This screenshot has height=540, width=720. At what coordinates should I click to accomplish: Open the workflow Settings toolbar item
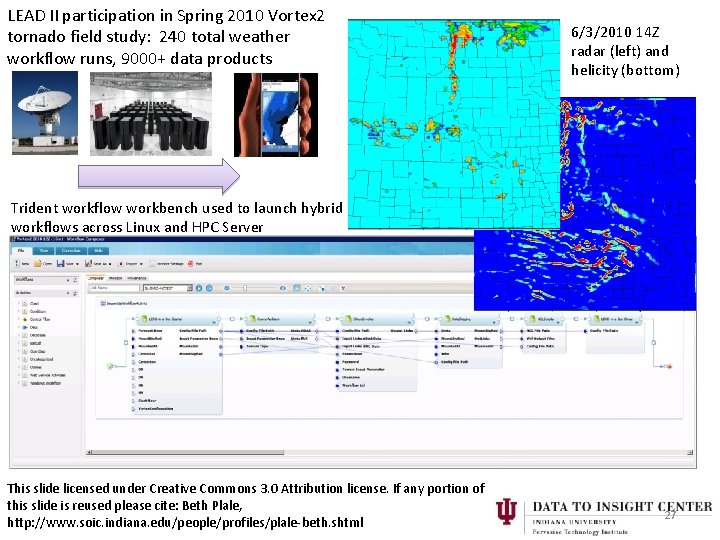(167, 264)
